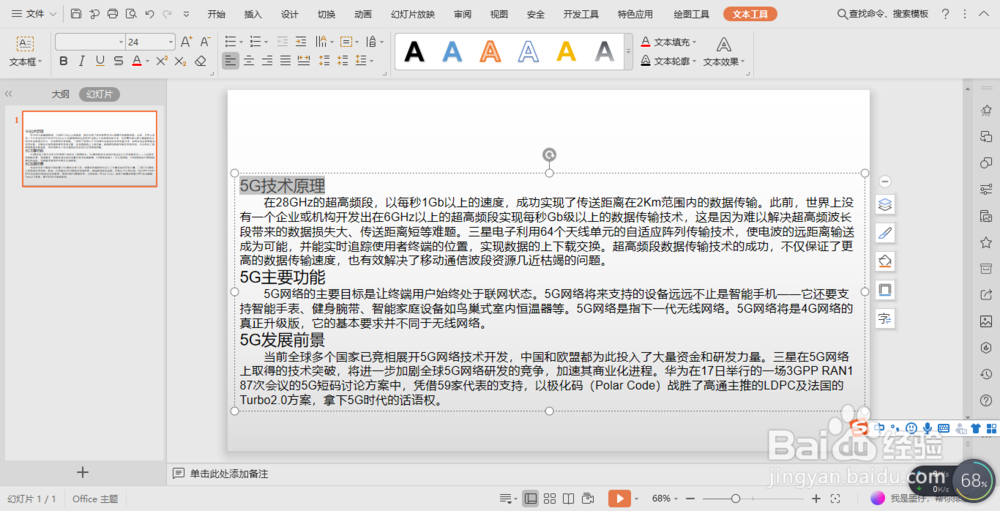
Task: Click the zoom slider handle
Action: [735, 498]
